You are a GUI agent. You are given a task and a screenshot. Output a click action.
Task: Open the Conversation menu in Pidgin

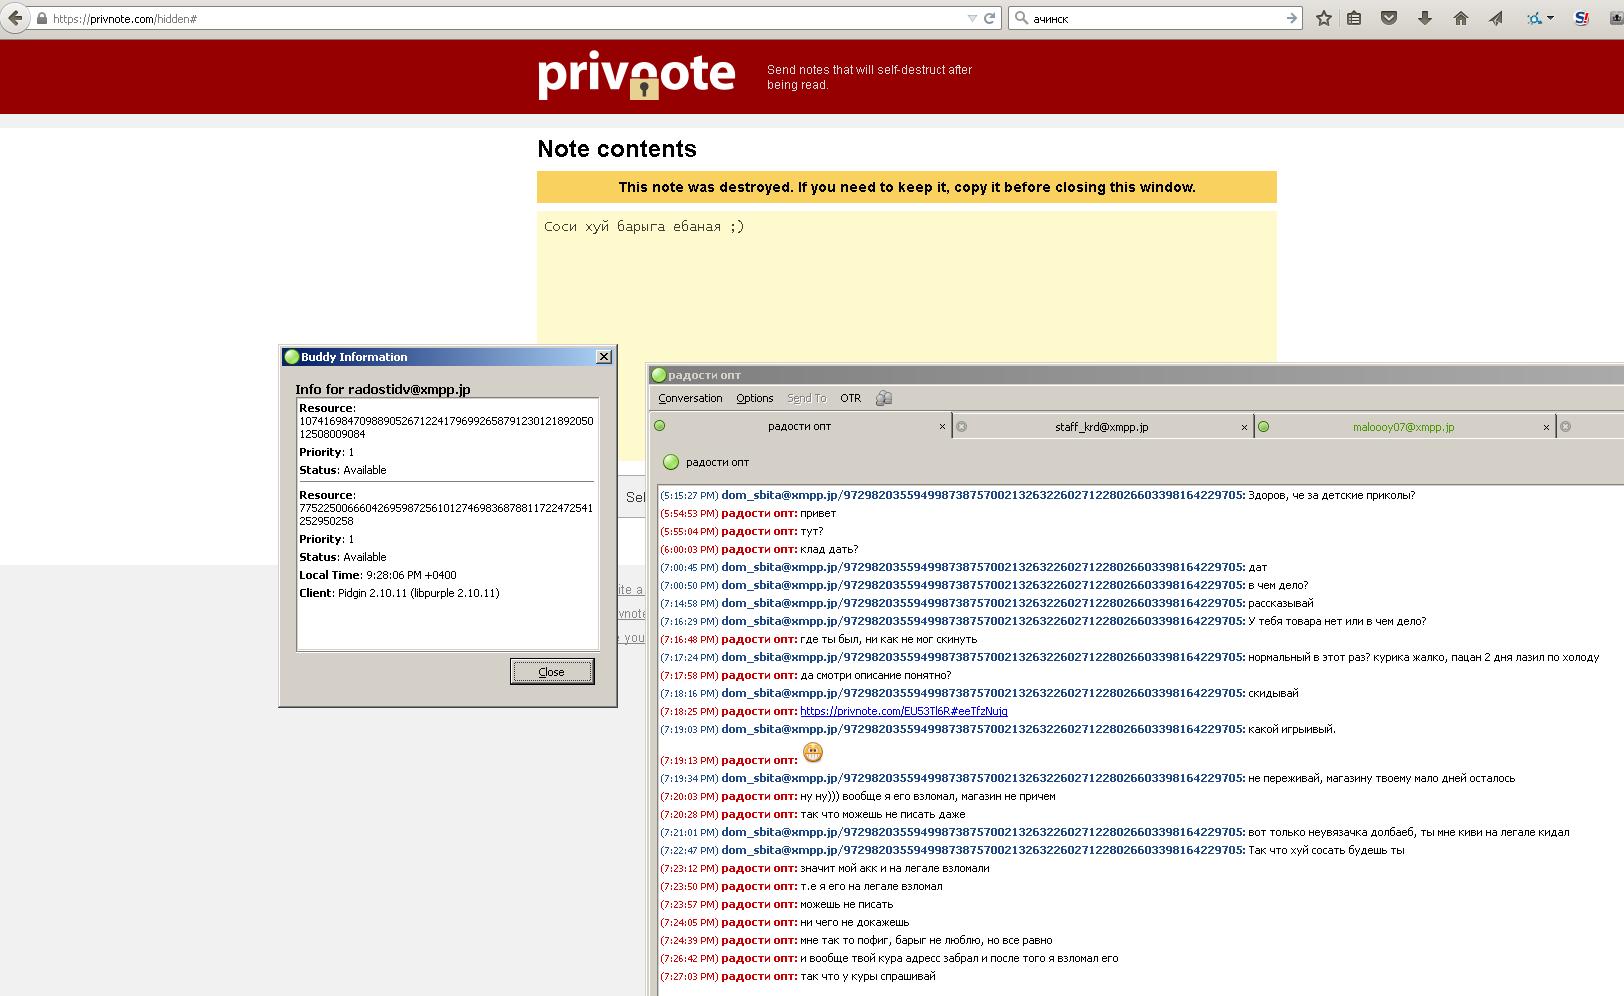pos(690,398)
